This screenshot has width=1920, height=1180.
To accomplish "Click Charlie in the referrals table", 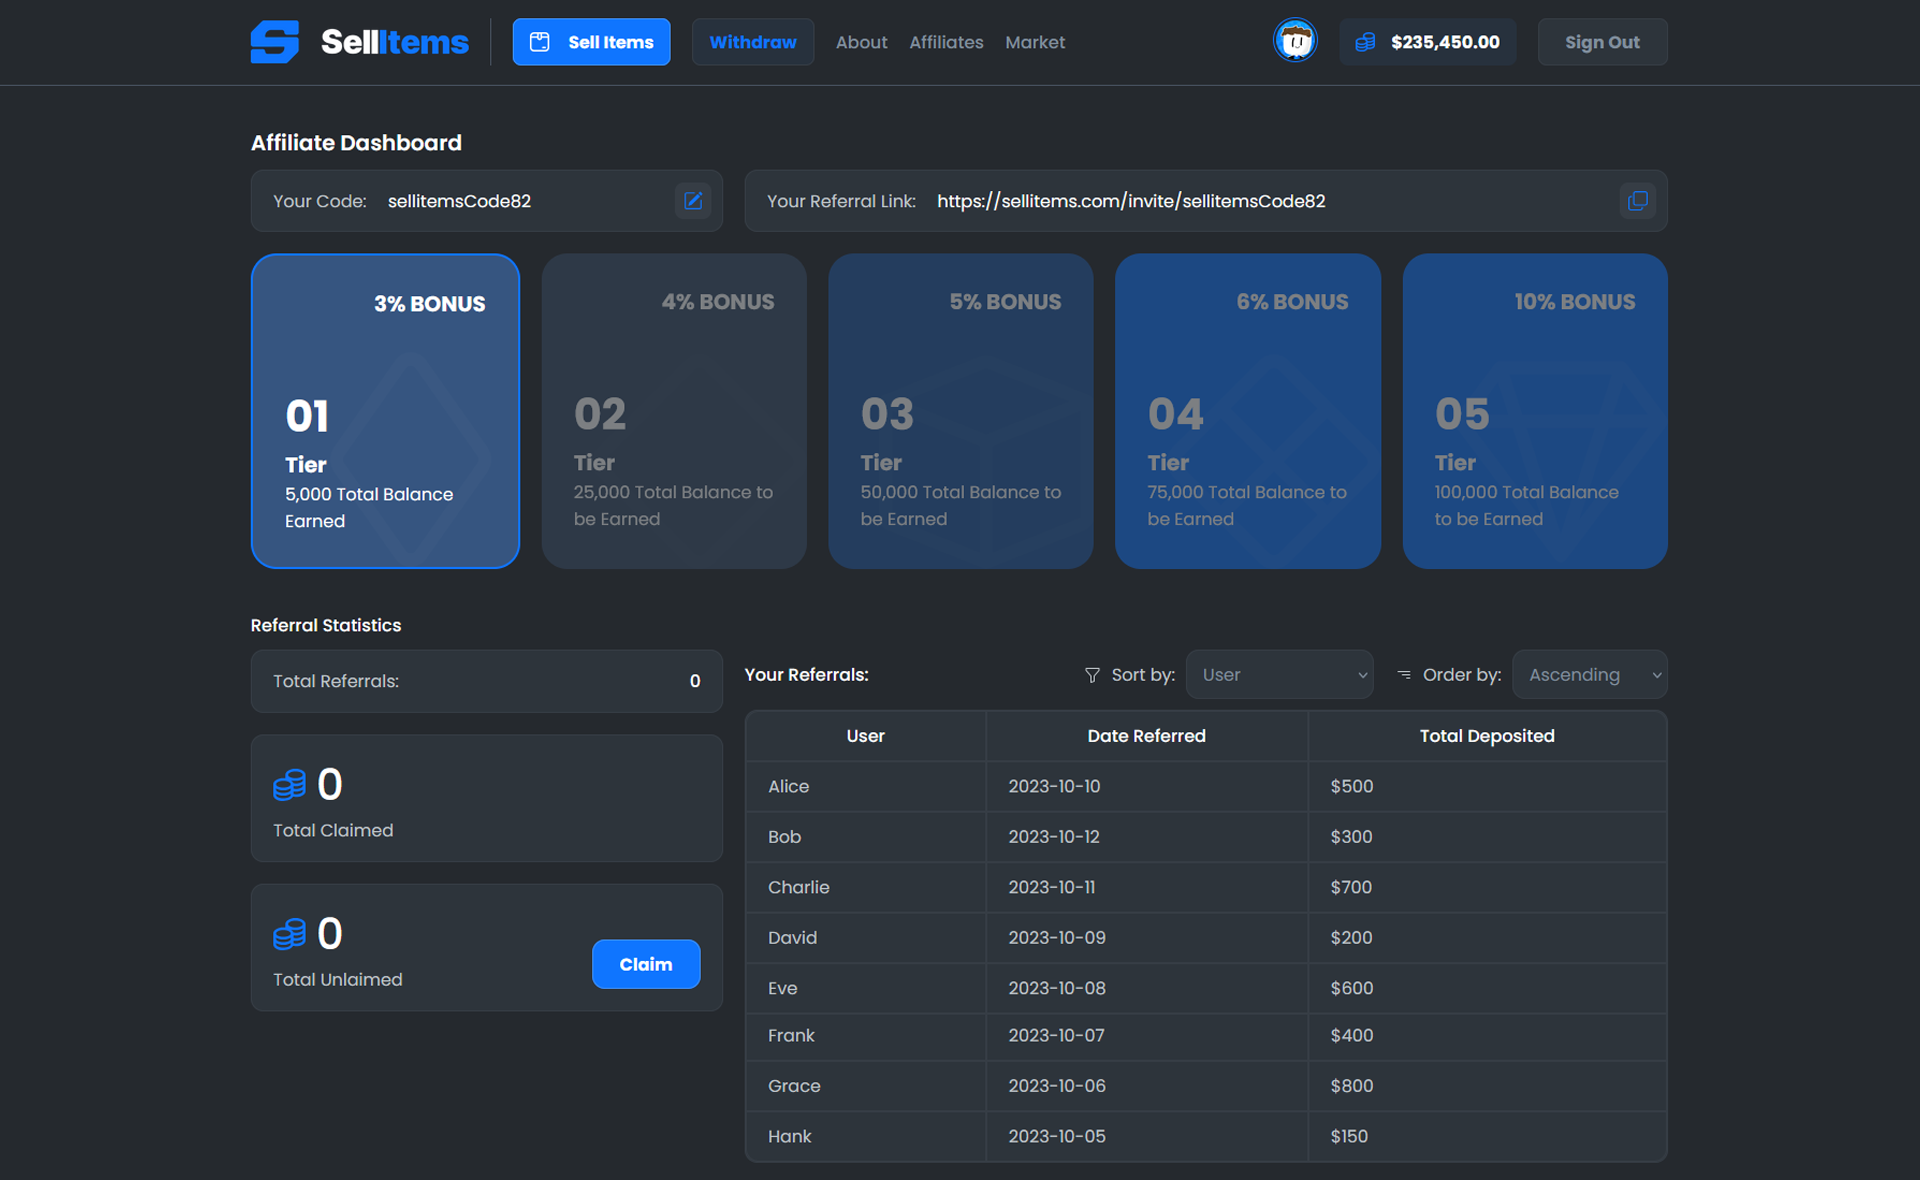I will 798,887.
